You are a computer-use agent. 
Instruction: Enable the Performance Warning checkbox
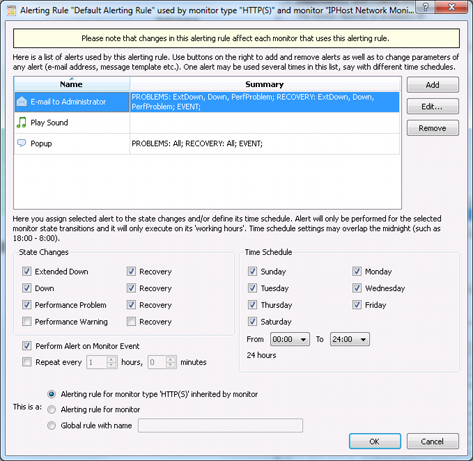(x=27, y=321)
